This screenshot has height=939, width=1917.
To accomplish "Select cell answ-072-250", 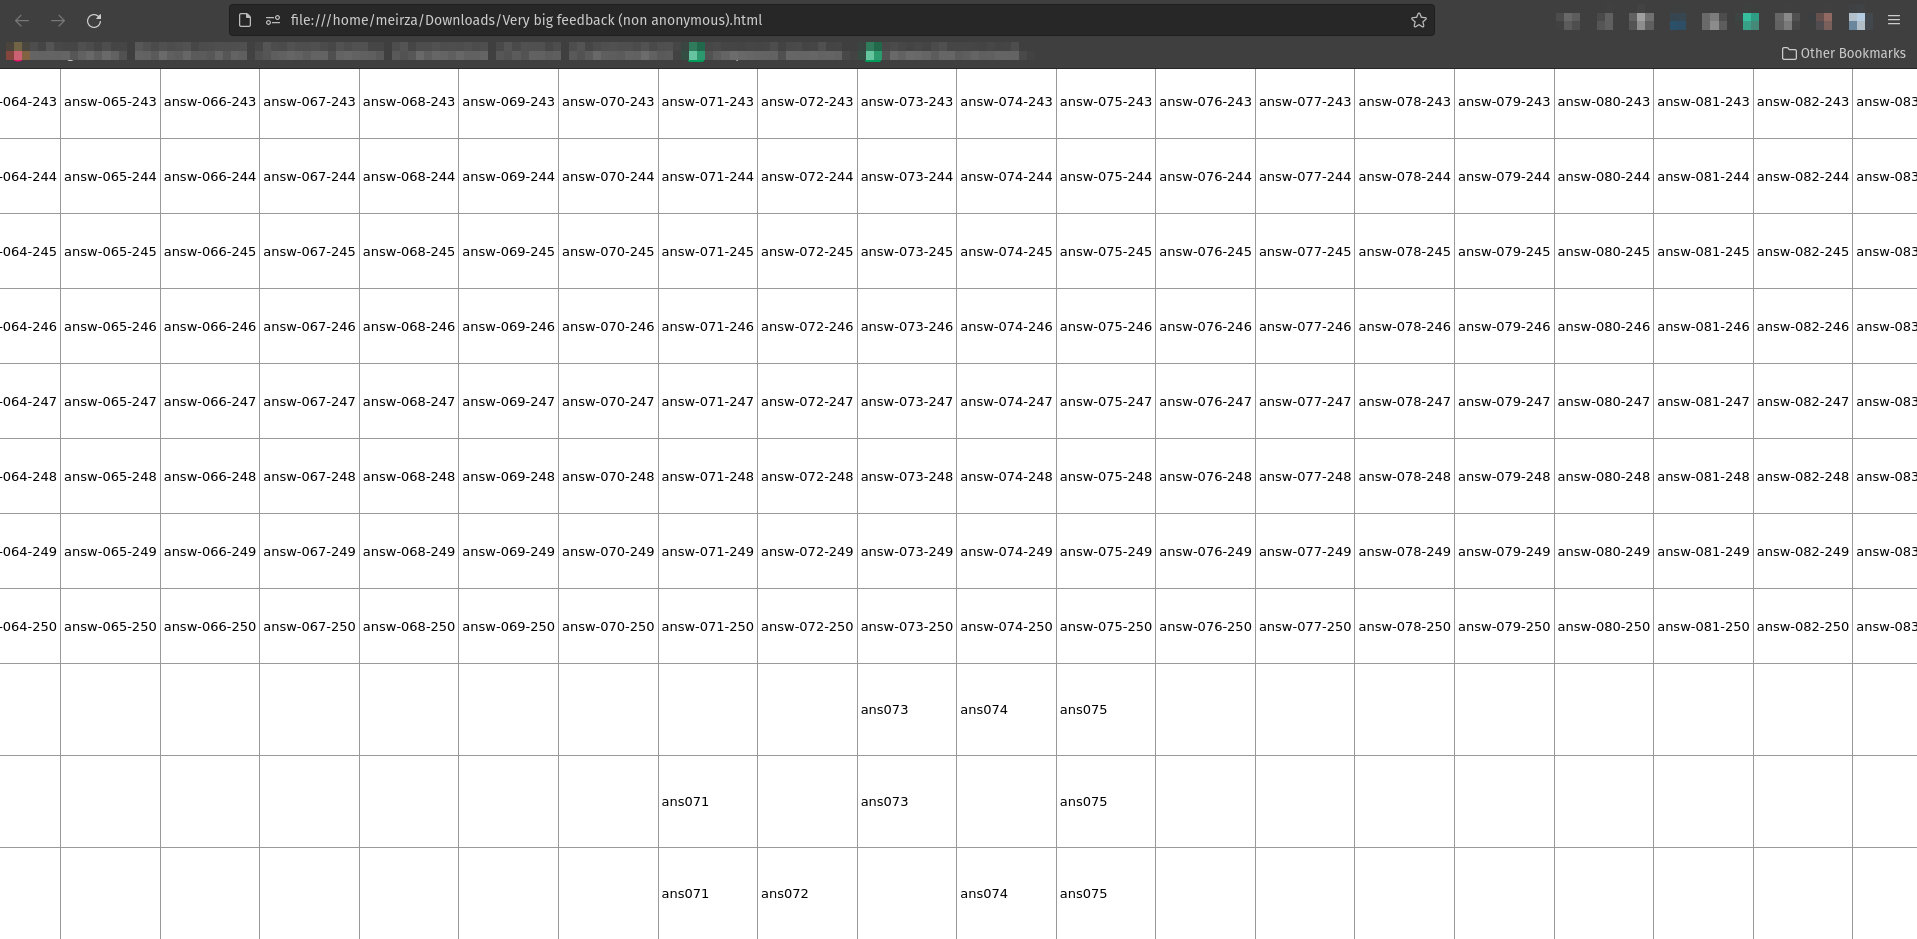I will click(x=807, y=626).
